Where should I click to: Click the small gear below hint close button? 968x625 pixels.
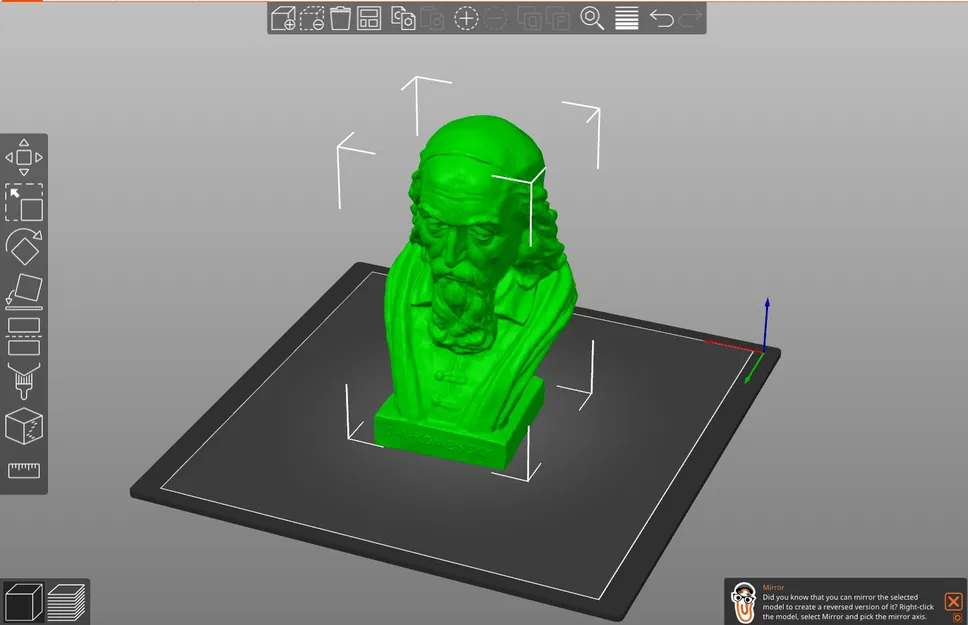click(958, 618)
